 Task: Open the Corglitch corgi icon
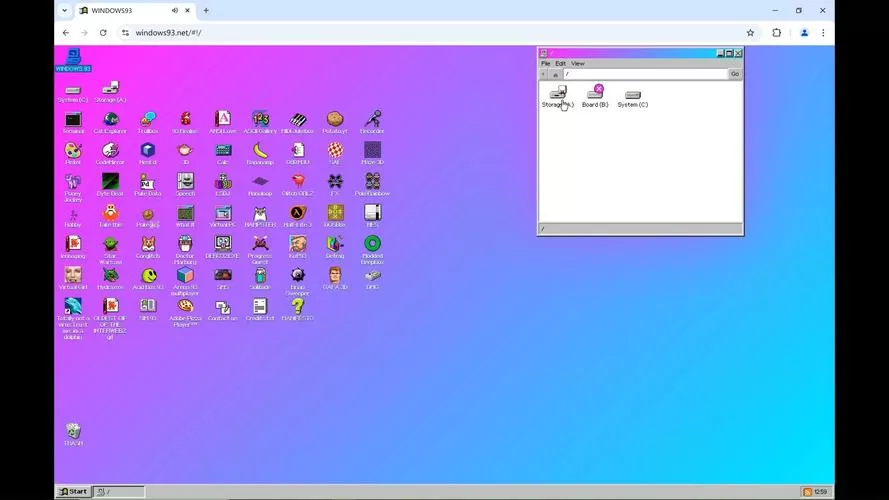pos(148,247)
